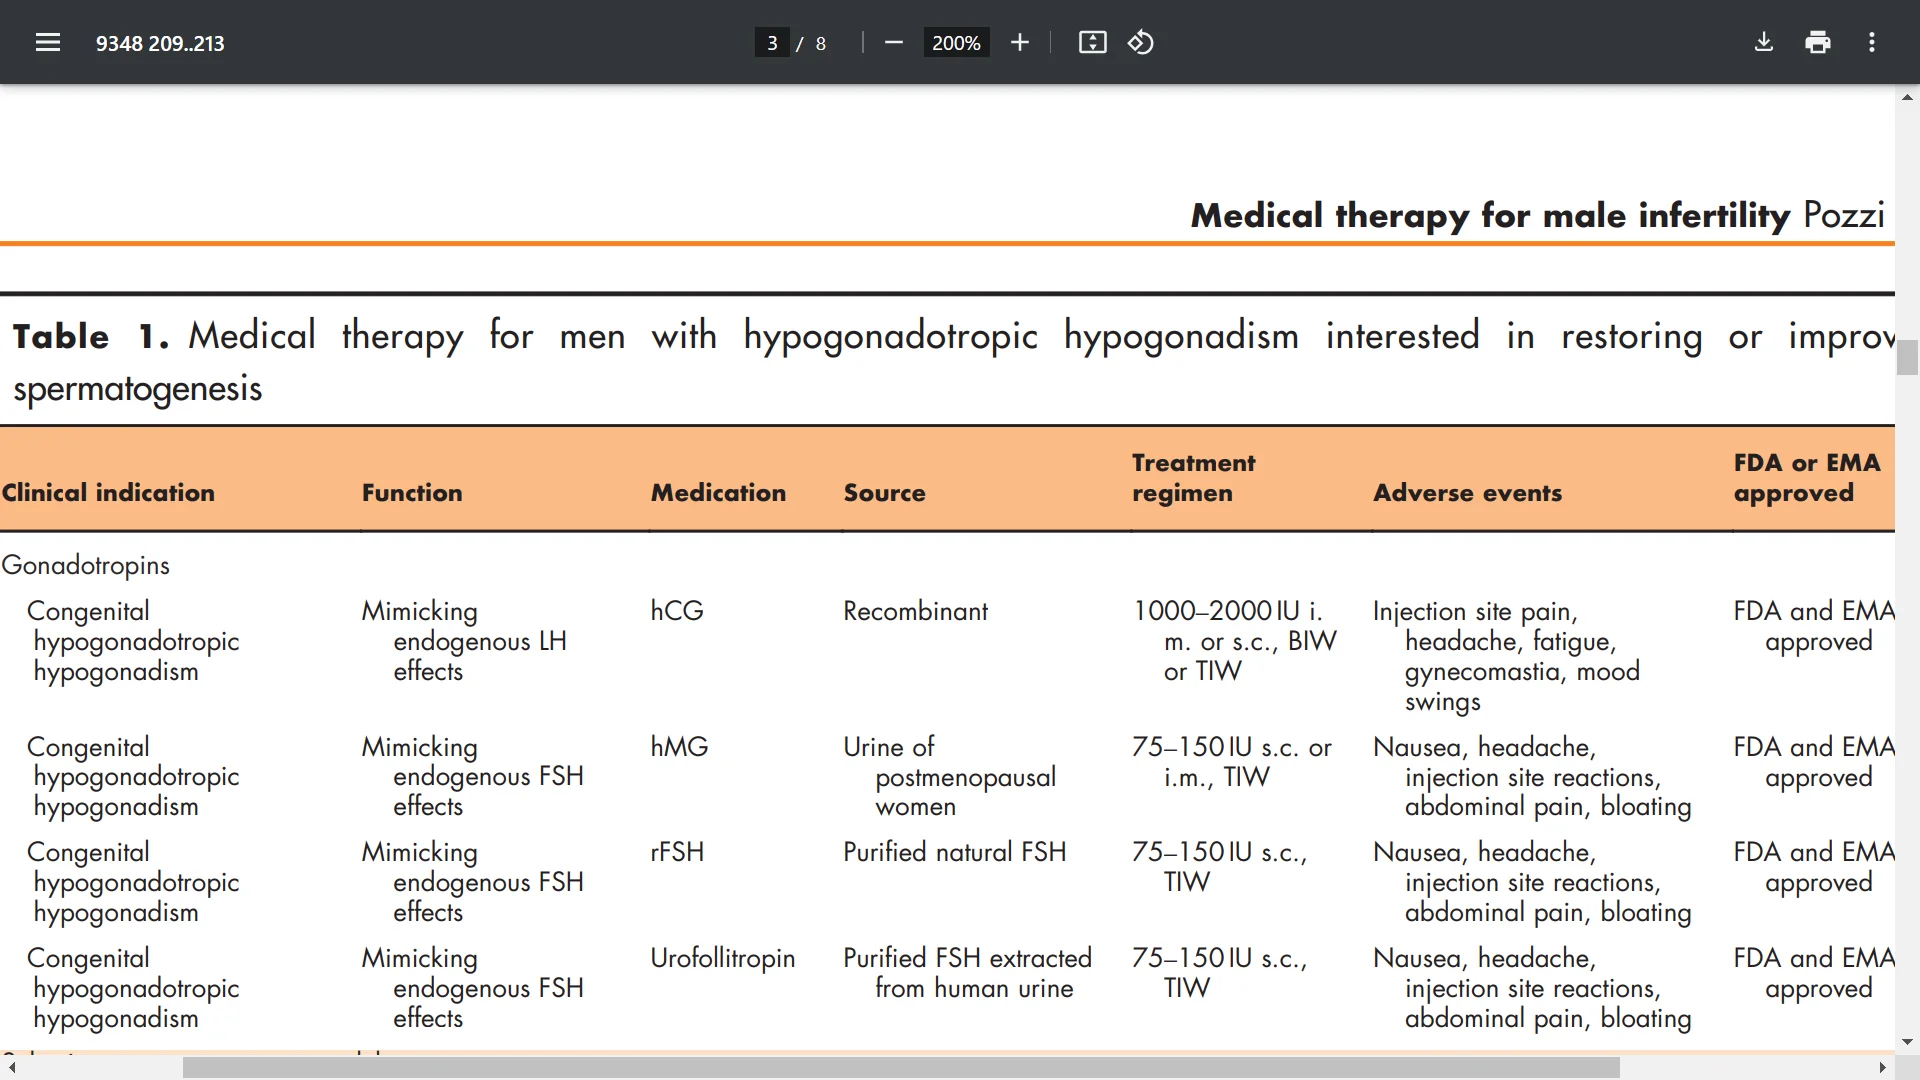This screenshot has height=1080, width=1920.
Task: Click 'Urine of postmenopausal women' cell
Action: pyautogui.click(x=950, y=777)
